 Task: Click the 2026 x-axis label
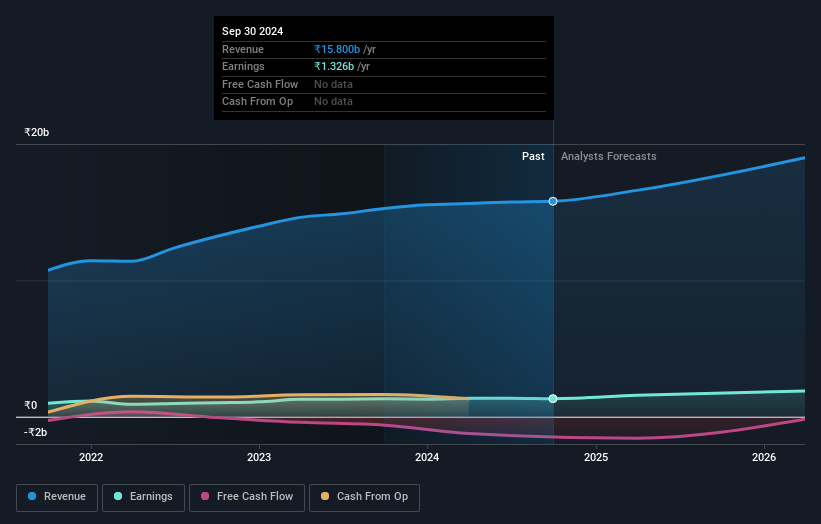pos(764,457)
